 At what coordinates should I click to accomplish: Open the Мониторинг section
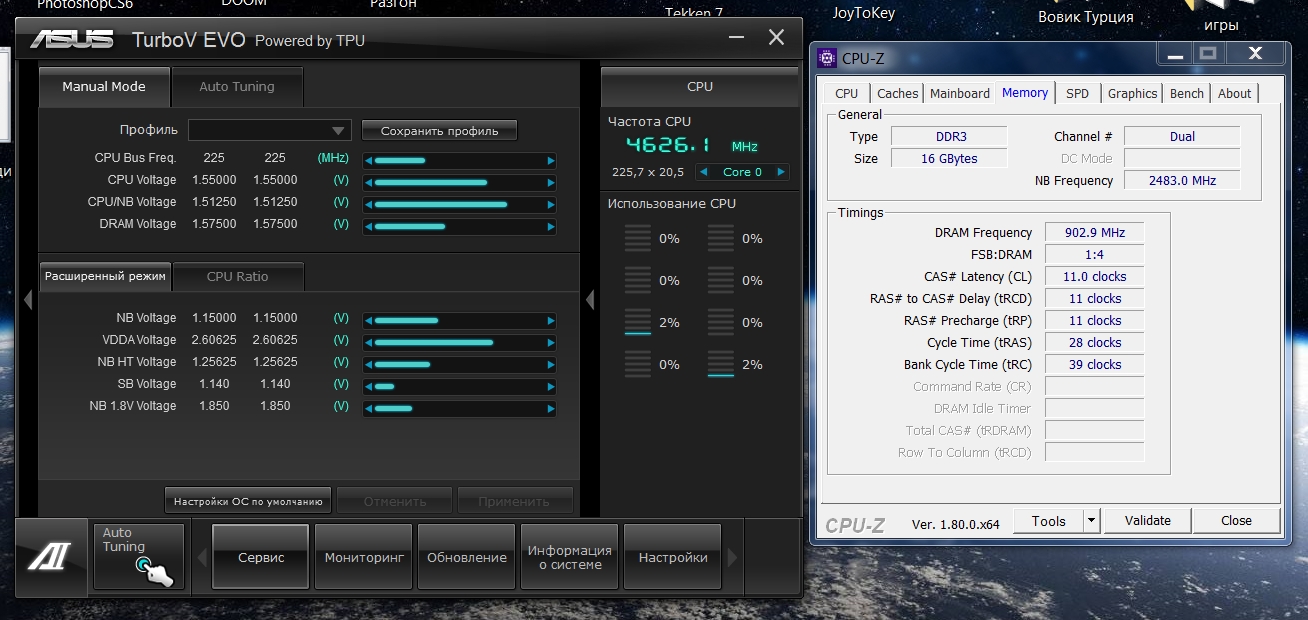tap(364, 557)
